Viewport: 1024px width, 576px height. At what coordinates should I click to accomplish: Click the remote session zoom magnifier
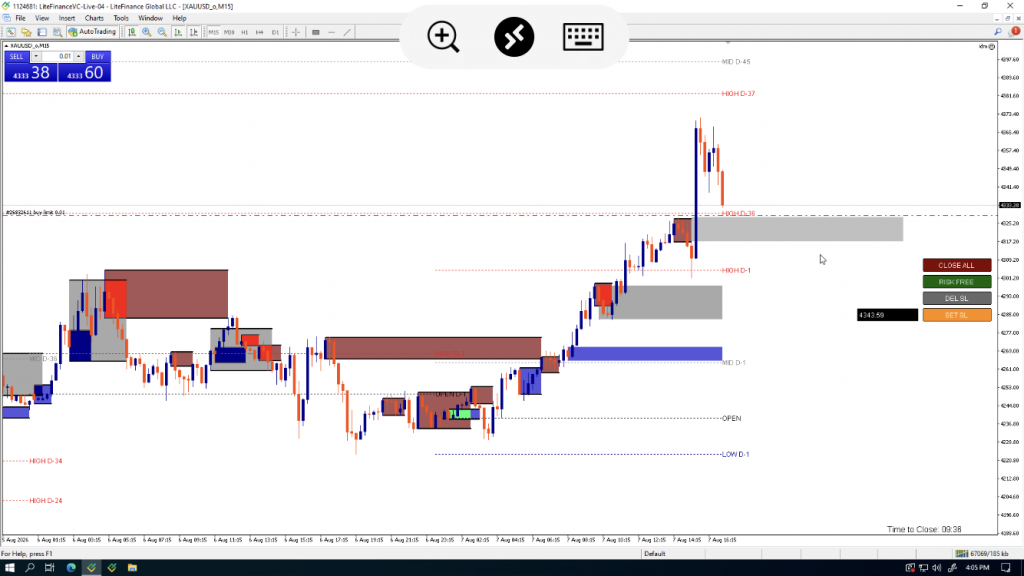coord(443,37)
